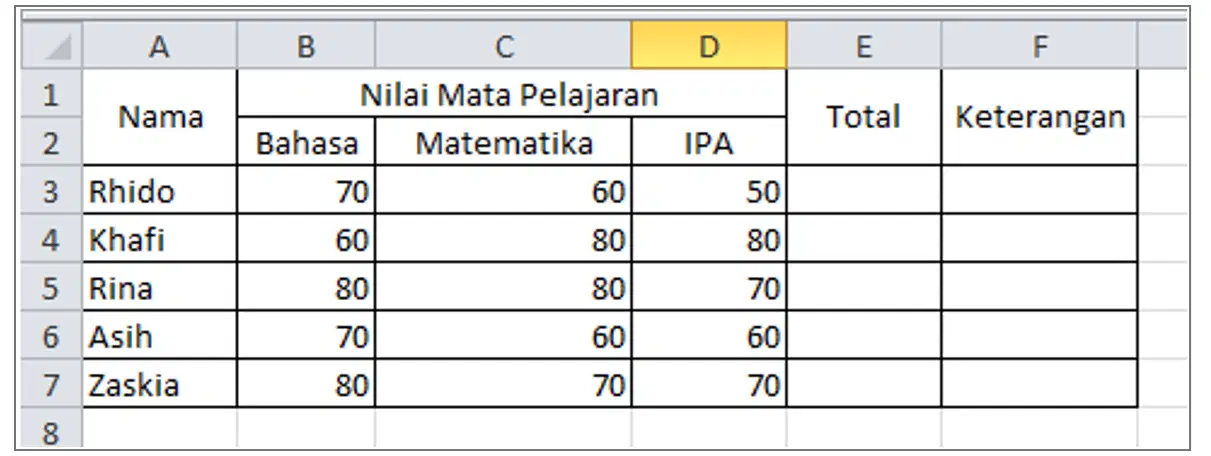Select row 8 header
The height and width of the screenshot is (456, 1211).
[52, 431]
